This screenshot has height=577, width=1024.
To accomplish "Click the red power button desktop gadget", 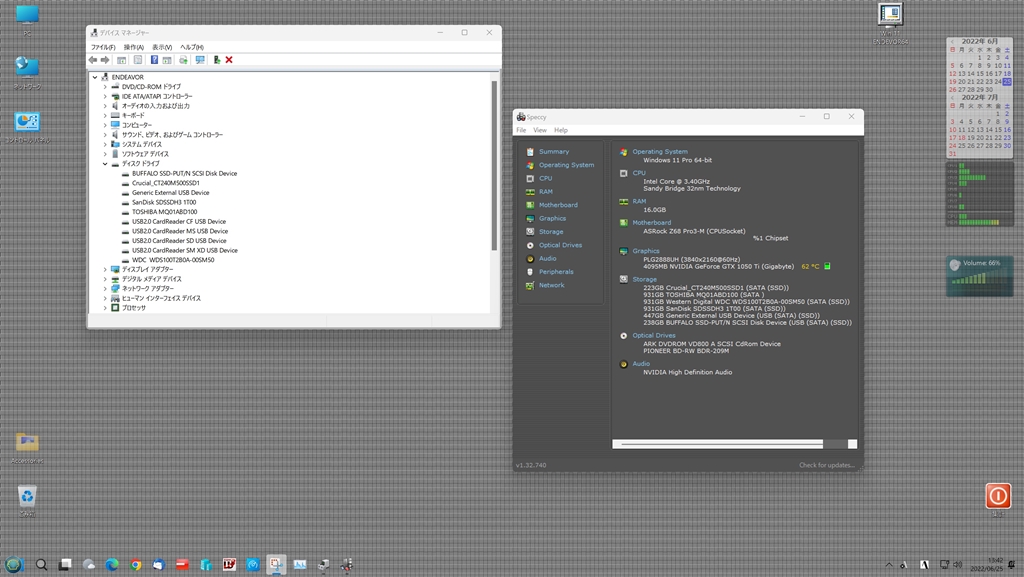I will click(x=997, y=495).
